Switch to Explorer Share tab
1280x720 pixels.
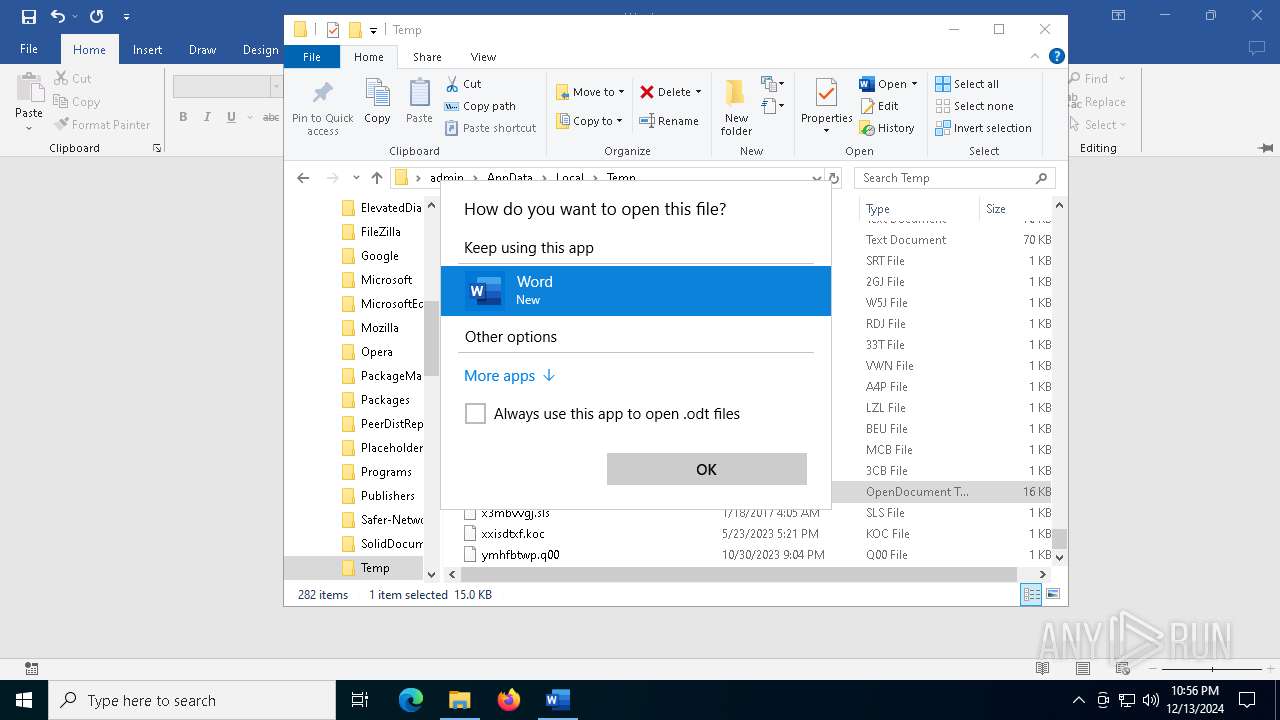pos(427,57)
